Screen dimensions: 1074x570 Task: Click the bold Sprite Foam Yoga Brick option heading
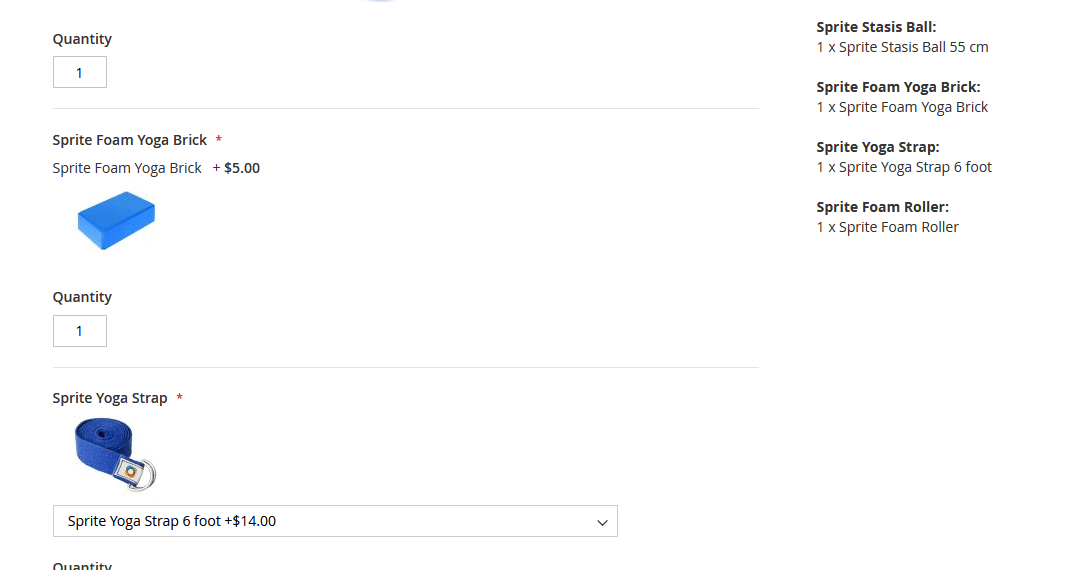[x=130, y=140]
